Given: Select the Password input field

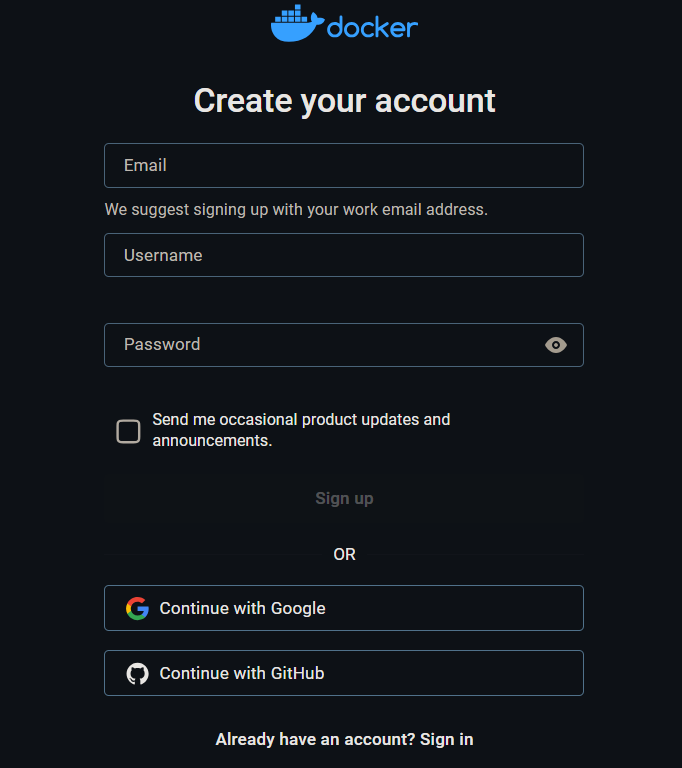Looking at the screenshot, I should (x=320, y=345).
